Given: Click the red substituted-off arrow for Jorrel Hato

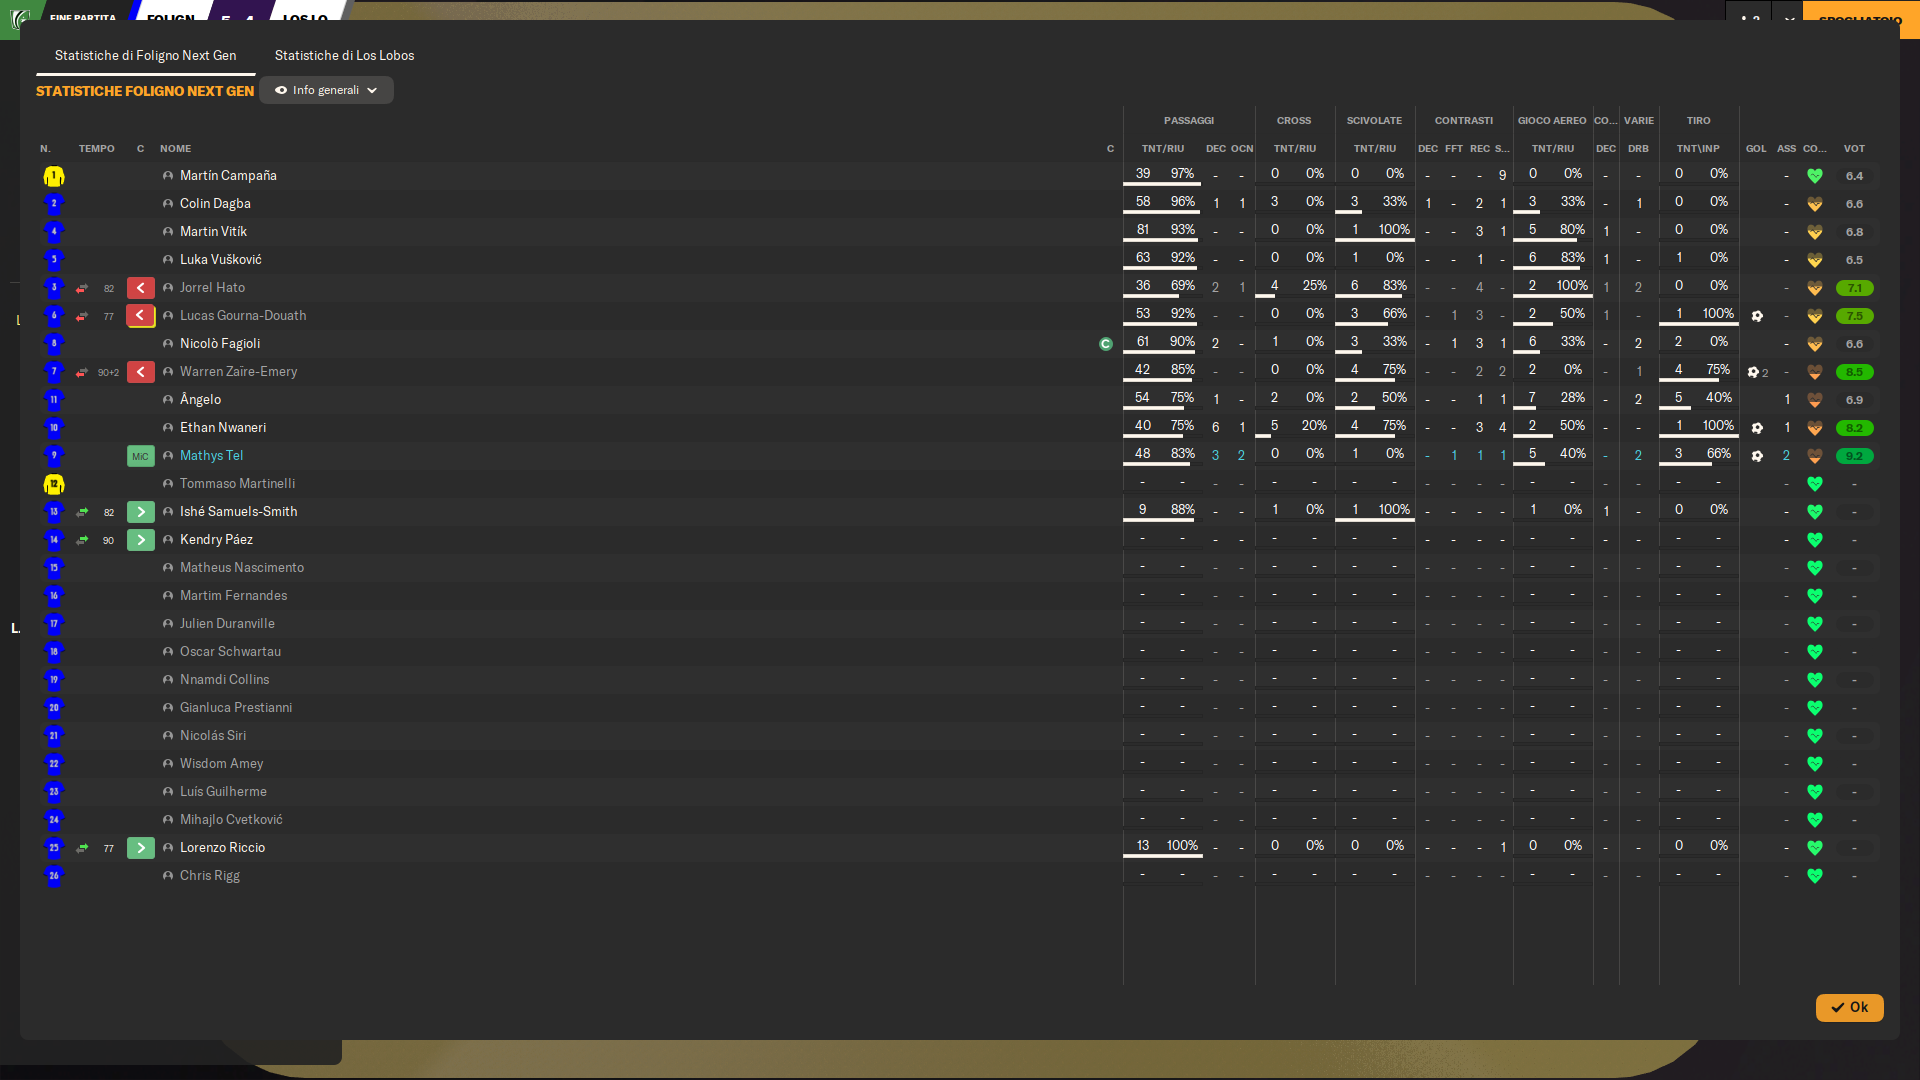Looking at the screenshot, I should pos(141,288).
